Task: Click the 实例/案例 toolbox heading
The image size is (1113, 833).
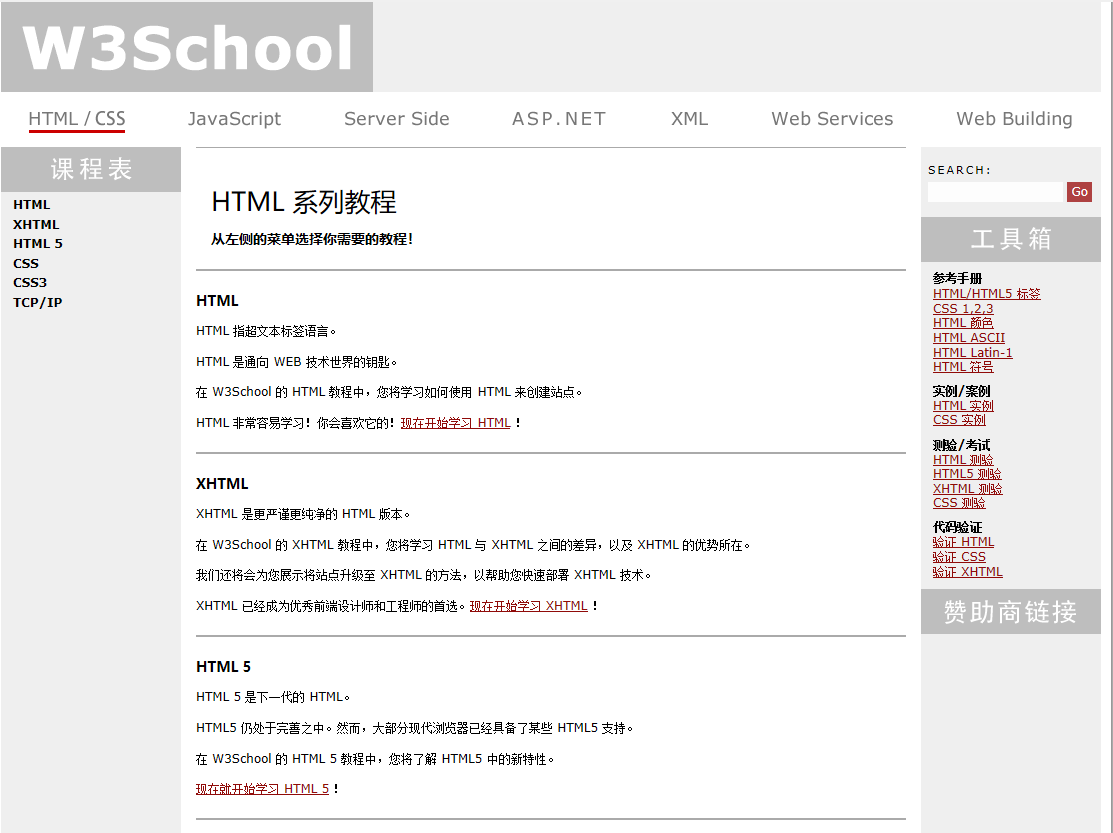Action: [x=961, y=391]
